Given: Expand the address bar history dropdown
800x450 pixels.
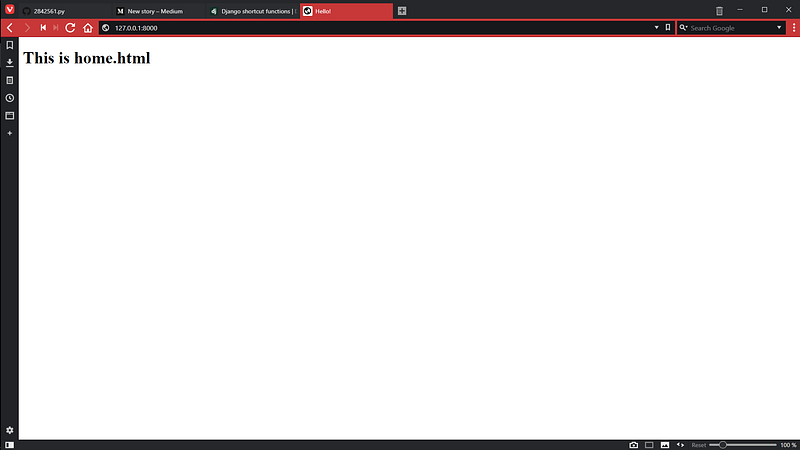Looking at the screenshot, I should (x=657, y=28).
